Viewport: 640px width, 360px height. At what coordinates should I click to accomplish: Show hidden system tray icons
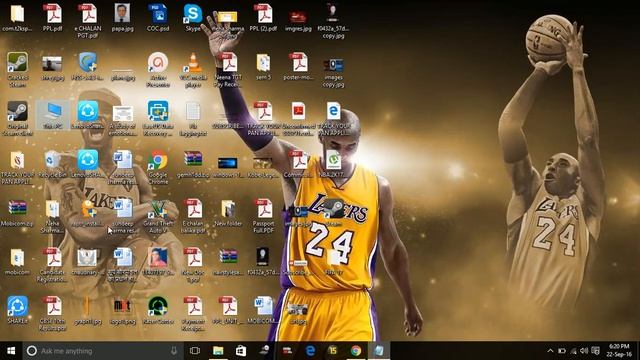550,351
